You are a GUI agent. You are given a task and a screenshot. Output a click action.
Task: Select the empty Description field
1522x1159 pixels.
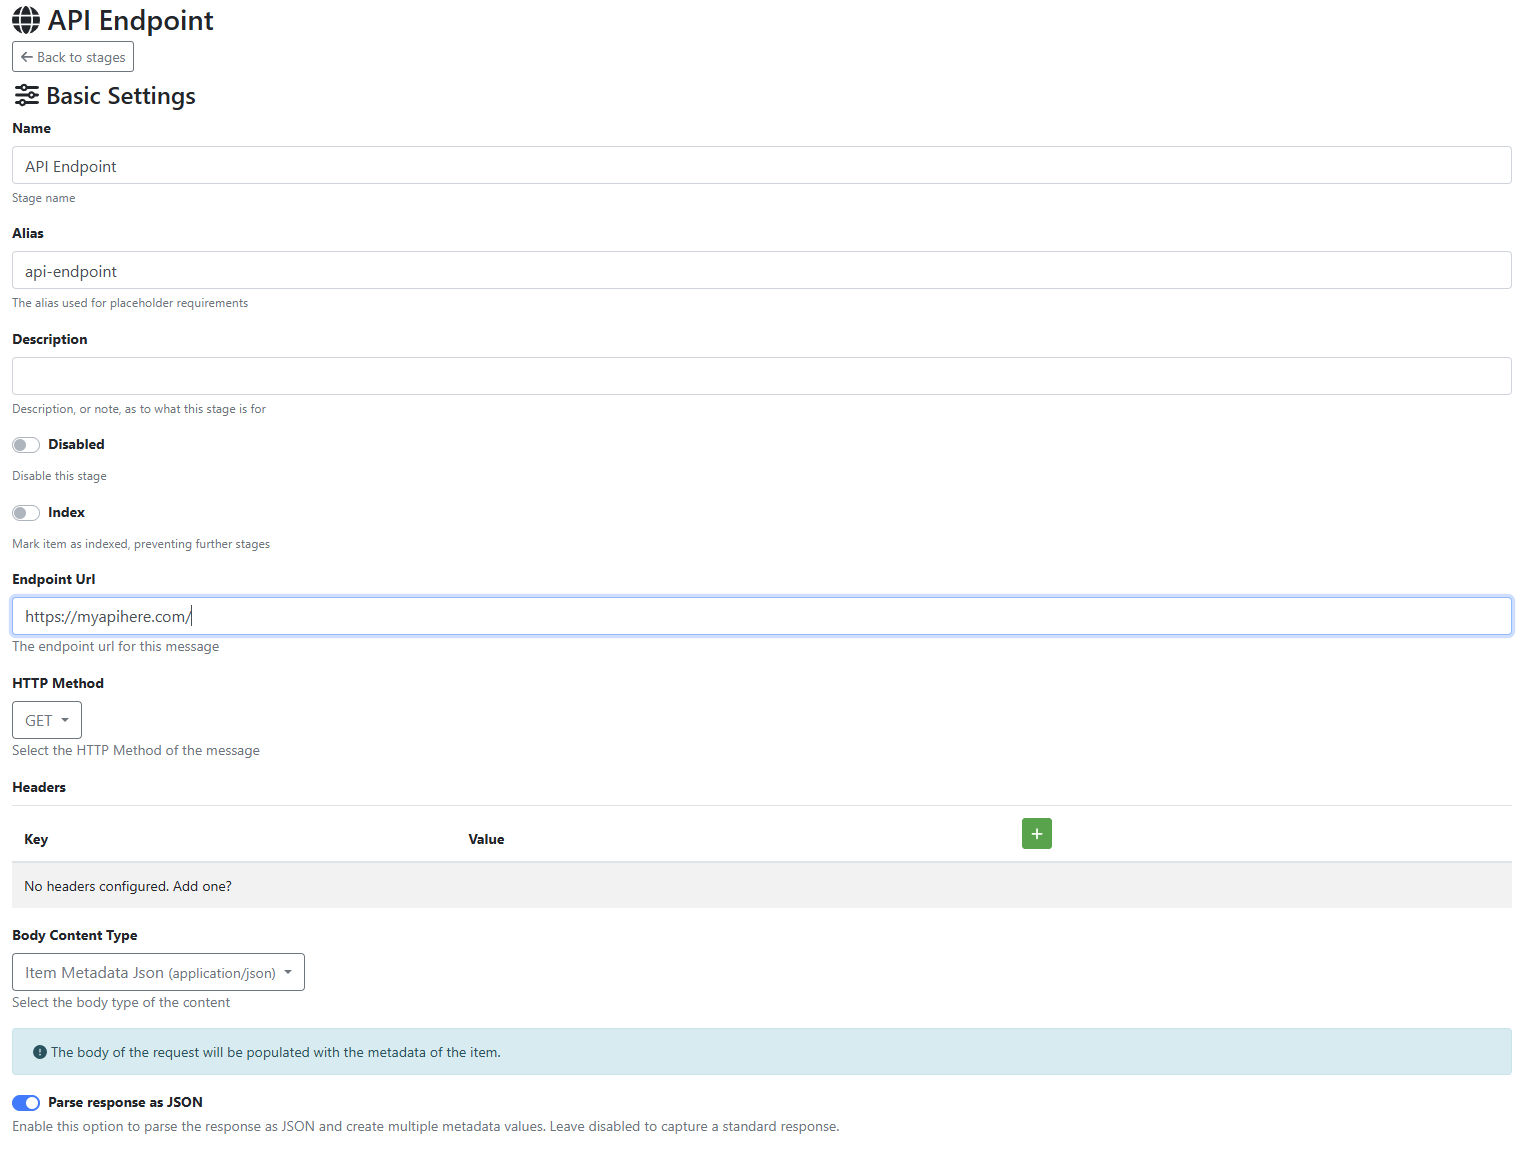point(761,376)
